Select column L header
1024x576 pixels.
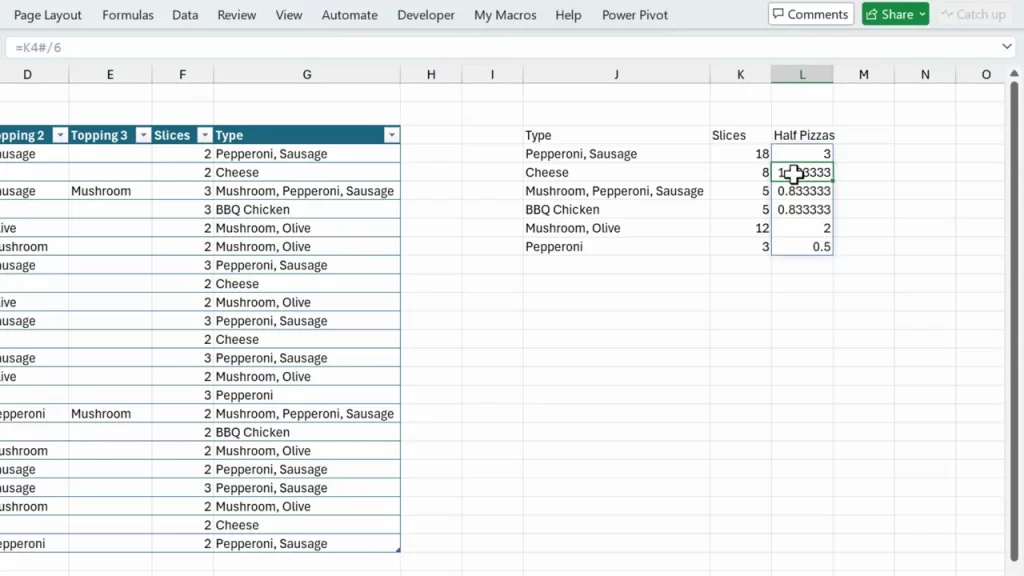[x=801, y=73]
